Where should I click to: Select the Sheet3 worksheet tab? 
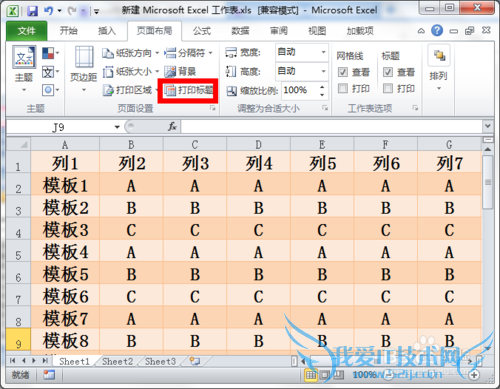tap(160, 361)
